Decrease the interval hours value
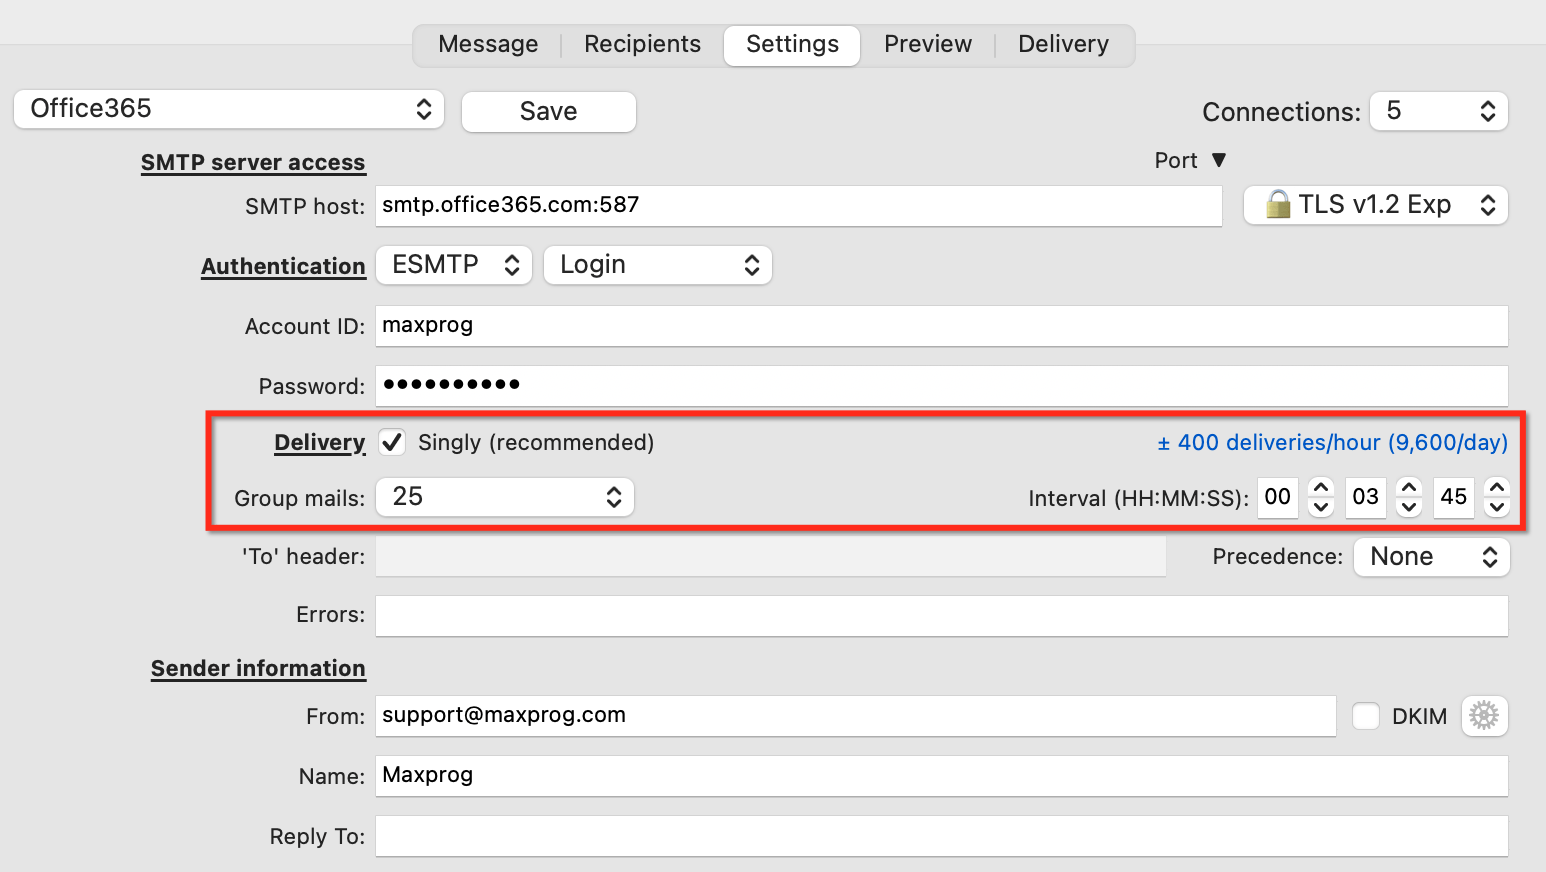This screenshot has width=1546, height=872. tap(1321, 507)
